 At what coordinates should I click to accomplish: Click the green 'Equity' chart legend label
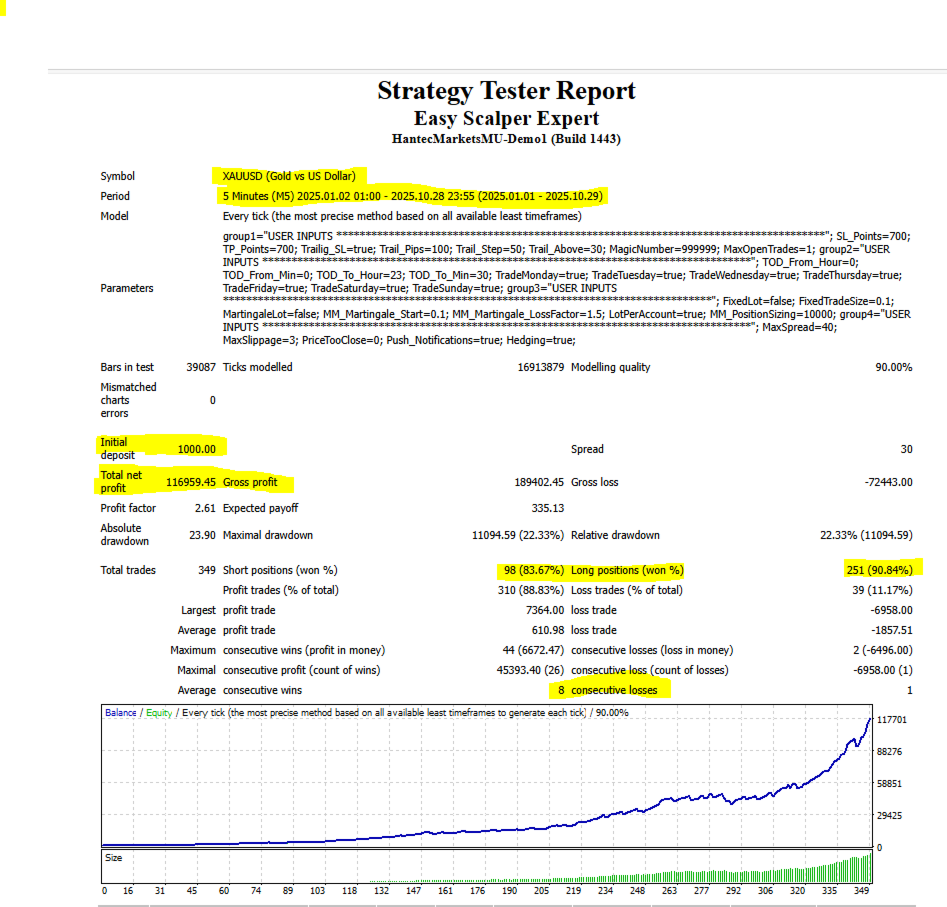tap(159, 713)
